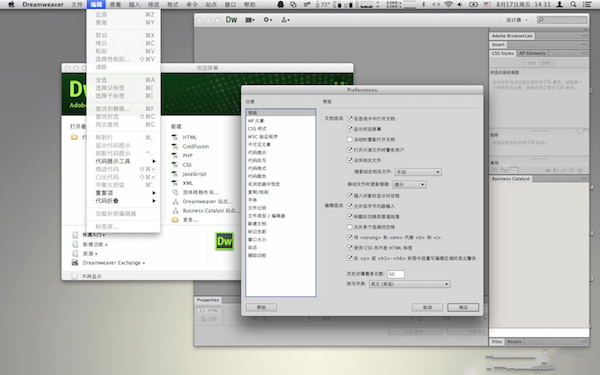Click the Spotlight search icon in menu bar
The image size is (600, 375).
(x=573, y=5)
